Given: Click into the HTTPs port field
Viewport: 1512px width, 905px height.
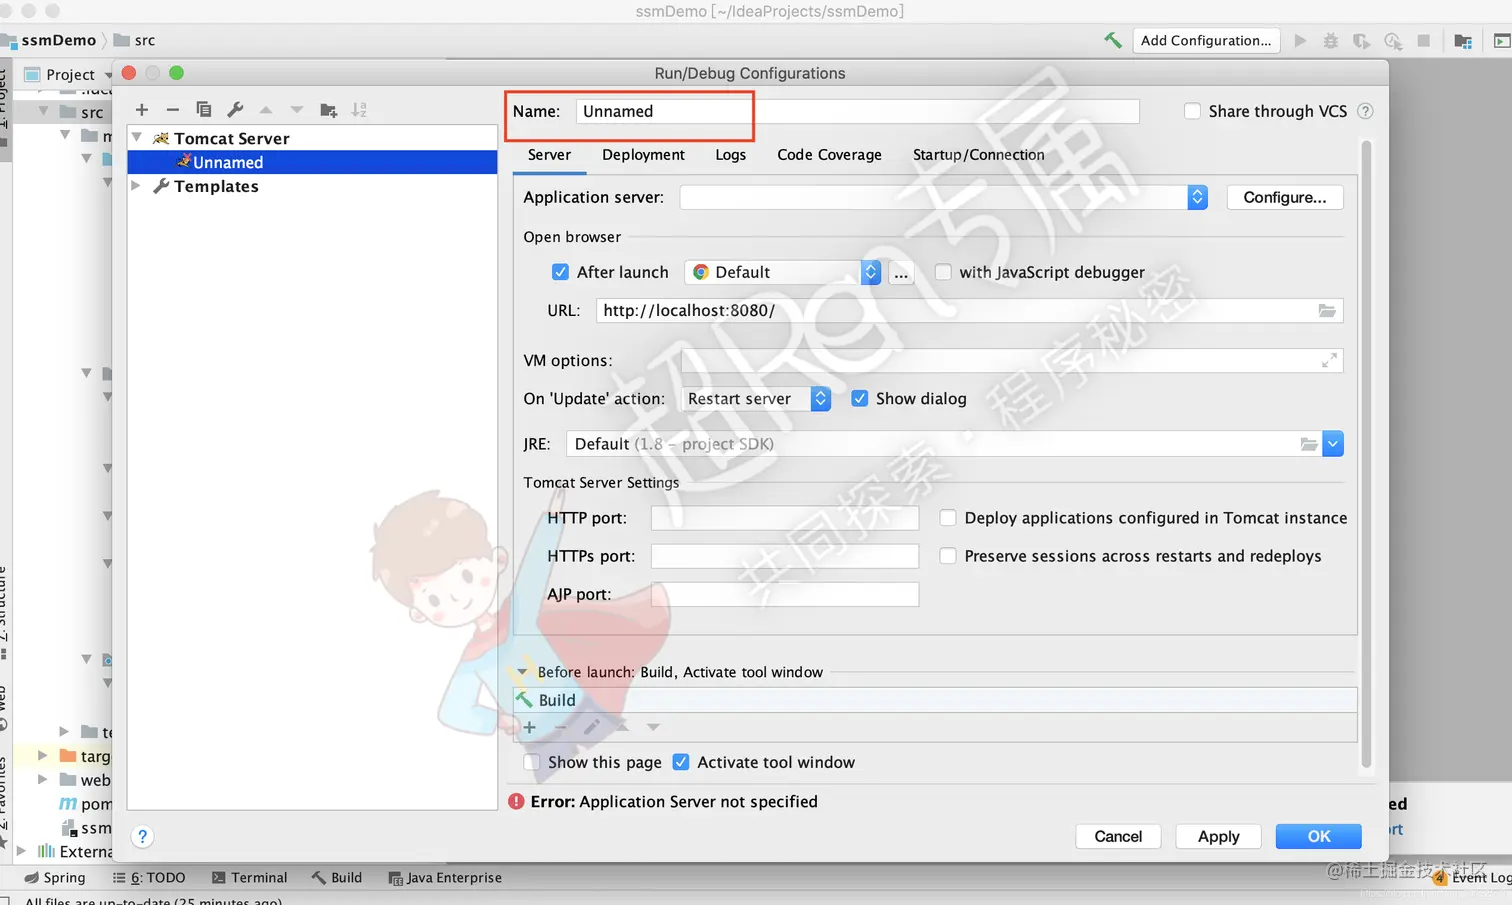Looking at the screenshot, I should point(784,556).
